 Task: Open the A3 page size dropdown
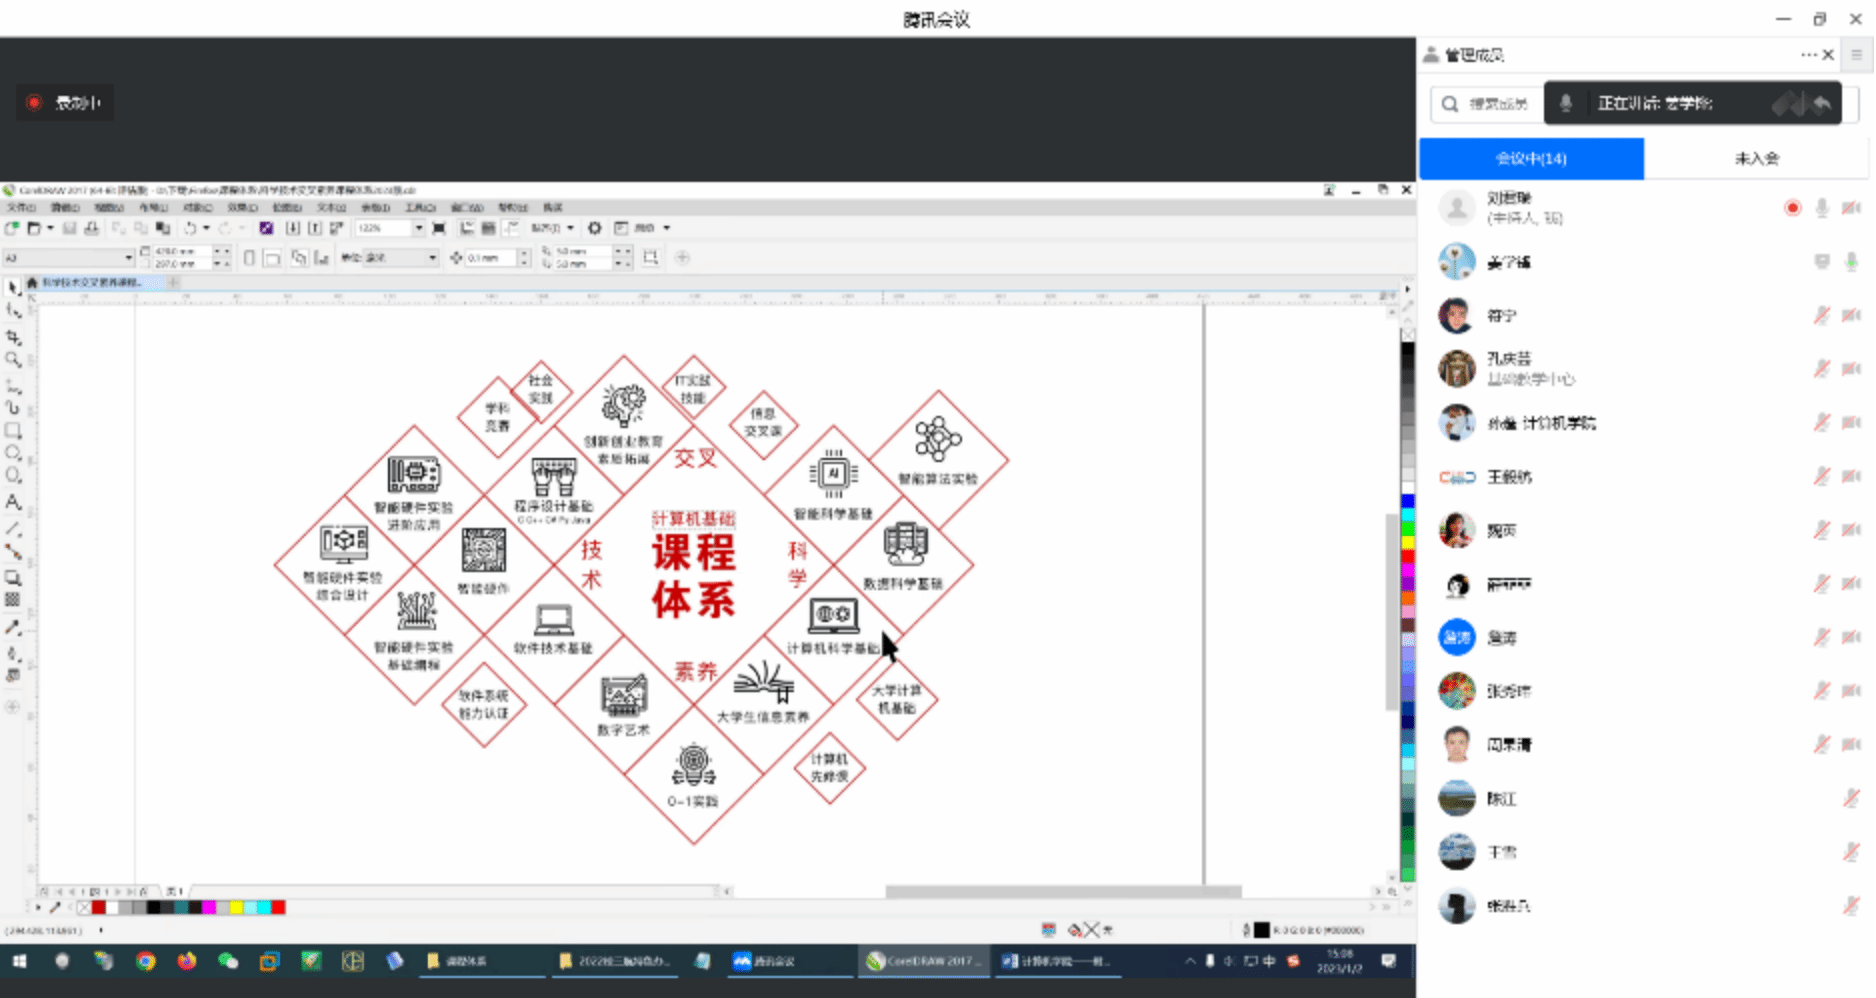[128, 258]
